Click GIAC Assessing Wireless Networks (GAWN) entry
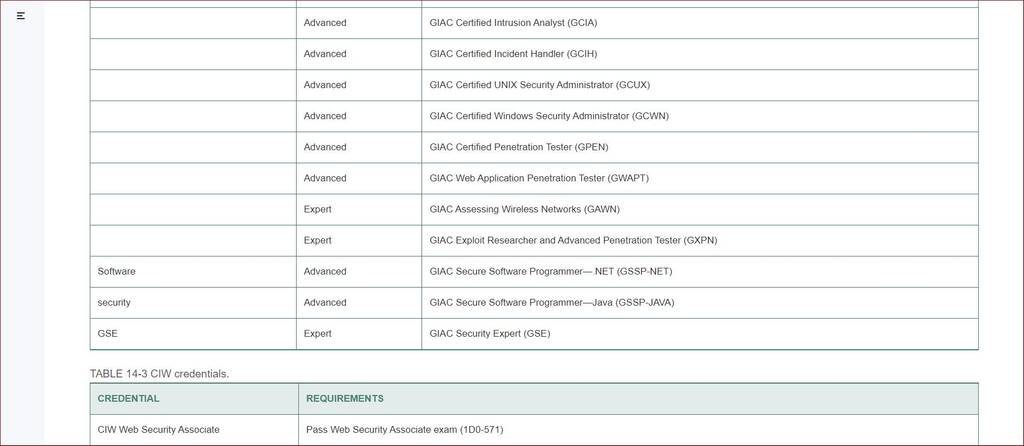 click(524, 210)
